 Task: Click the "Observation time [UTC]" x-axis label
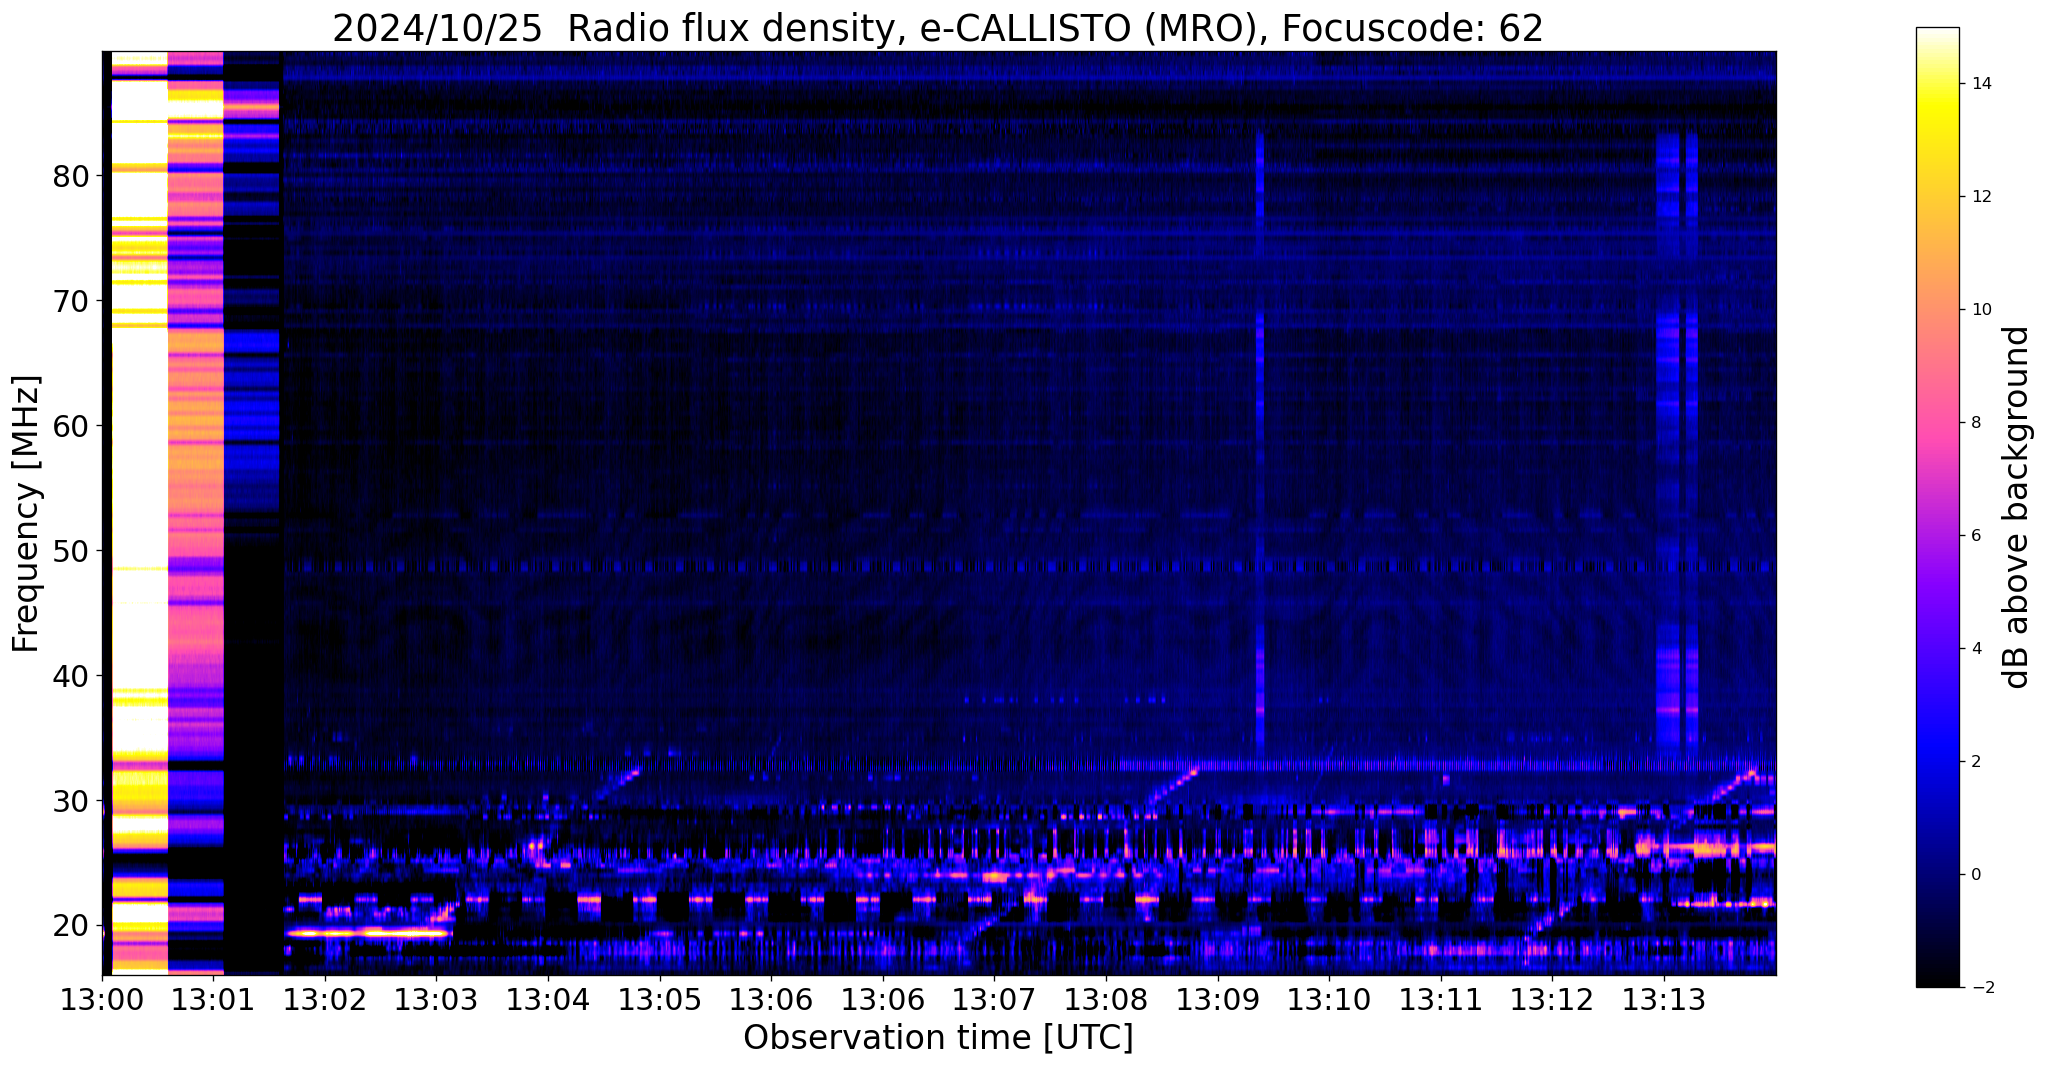pyautogui.click(x=938, y=1038)
